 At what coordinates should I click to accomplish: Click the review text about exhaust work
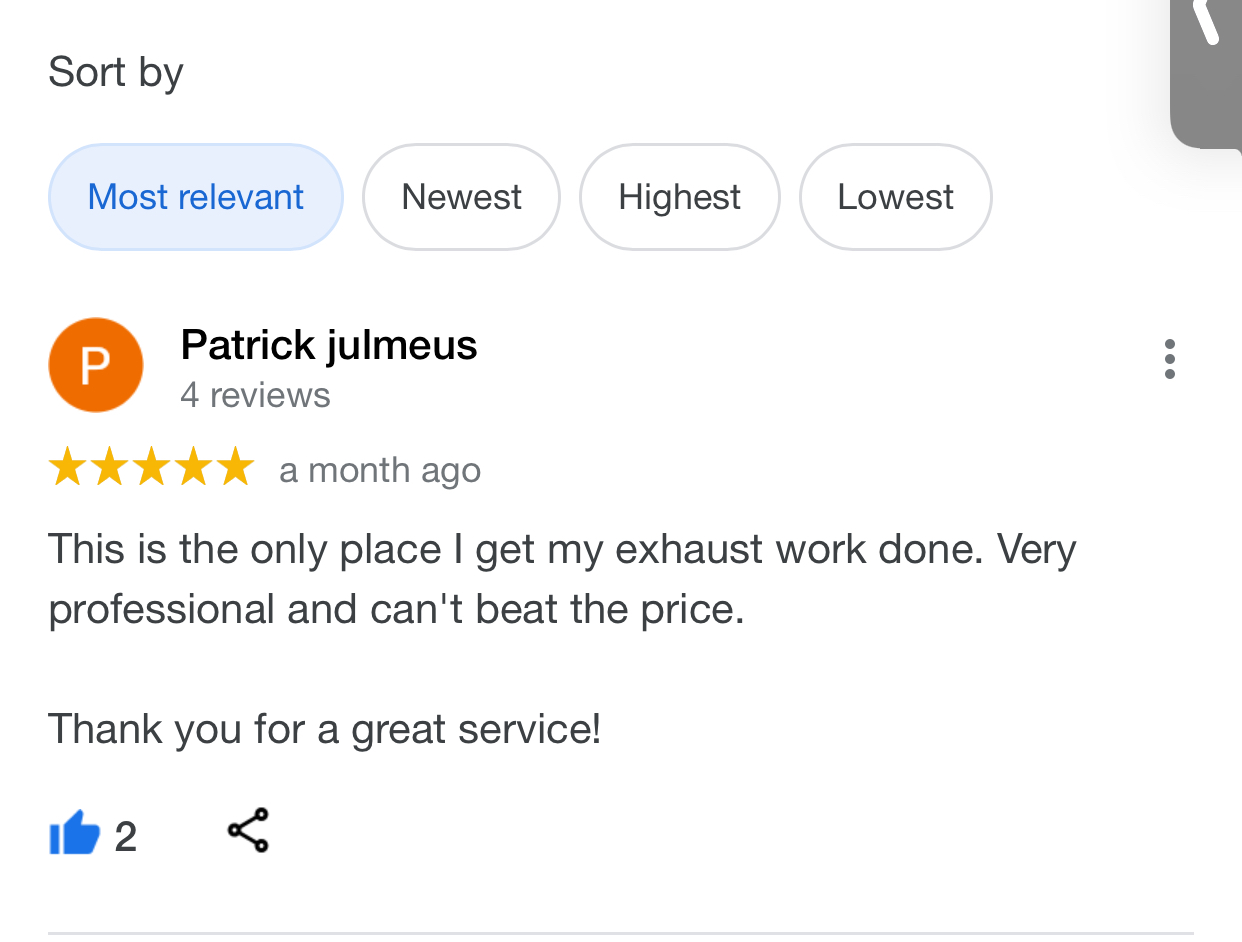[561, 549]
